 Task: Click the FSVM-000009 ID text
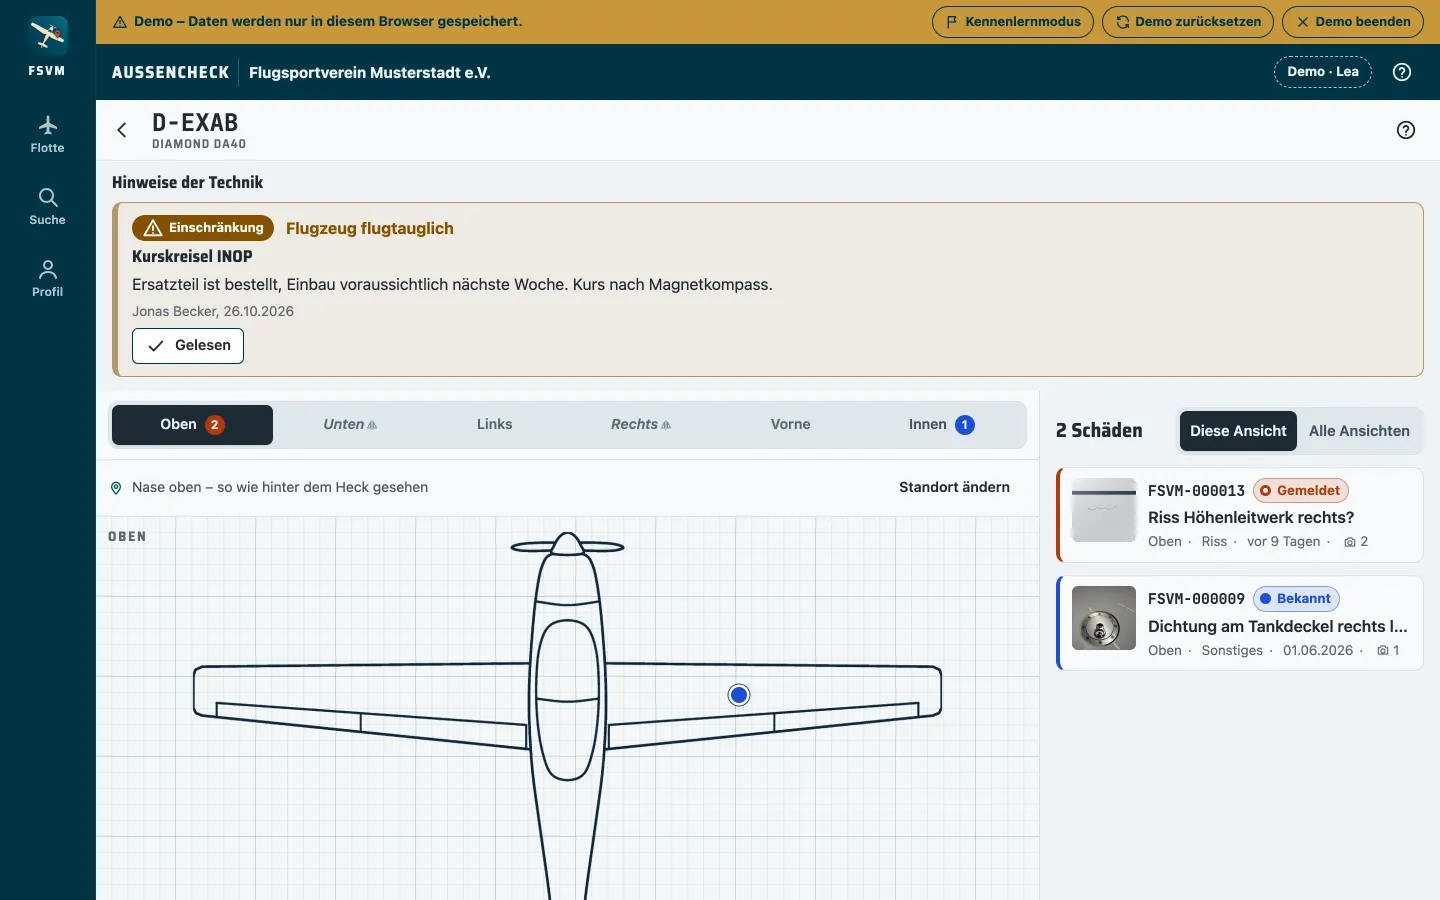click(x=1196, y=599)
